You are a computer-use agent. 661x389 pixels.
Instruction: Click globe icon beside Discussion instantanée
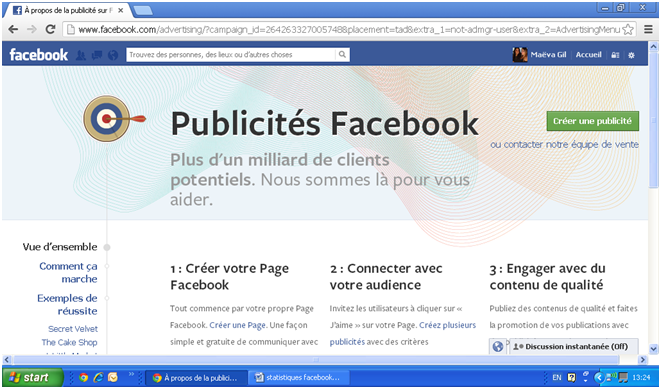(498, 346)
